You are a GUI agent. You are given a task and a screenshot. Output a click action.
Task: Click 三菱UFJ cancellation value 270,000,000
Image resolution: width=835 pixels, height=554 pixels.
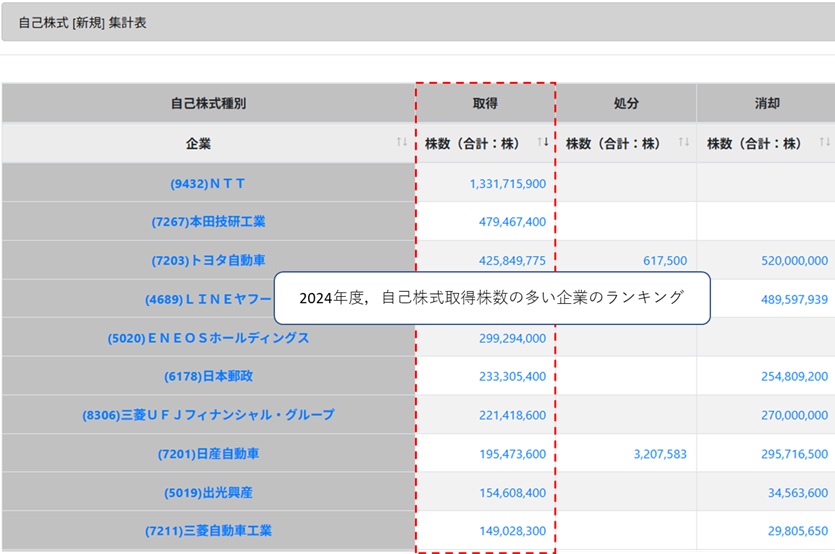pos(794,415)
